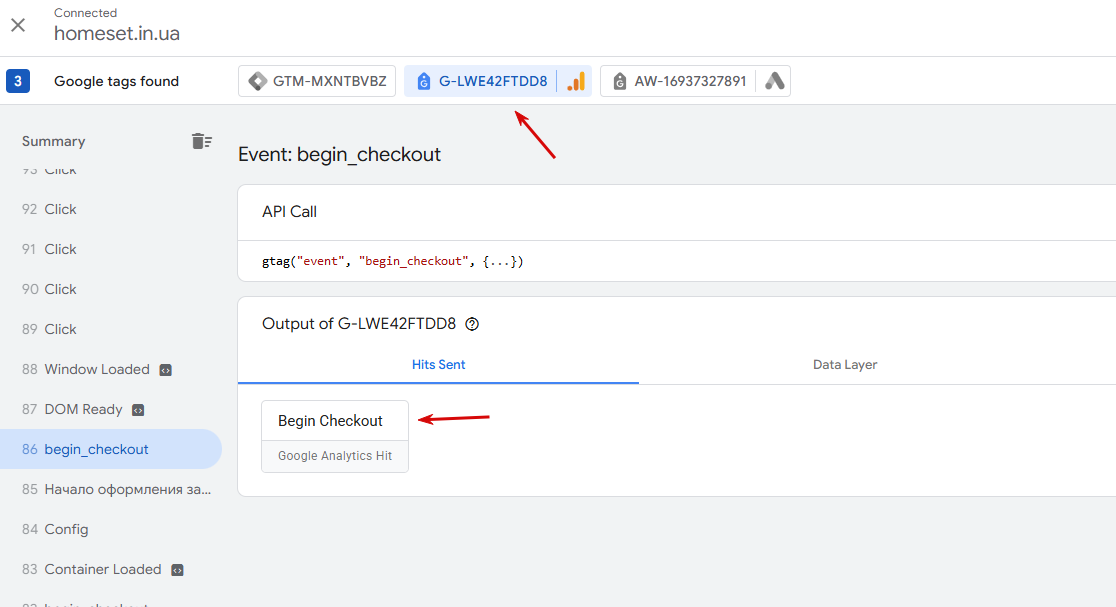Click code badge icon next to Container Loaded
Viewport: 1116px width, 607px height.
click(177, 570)
